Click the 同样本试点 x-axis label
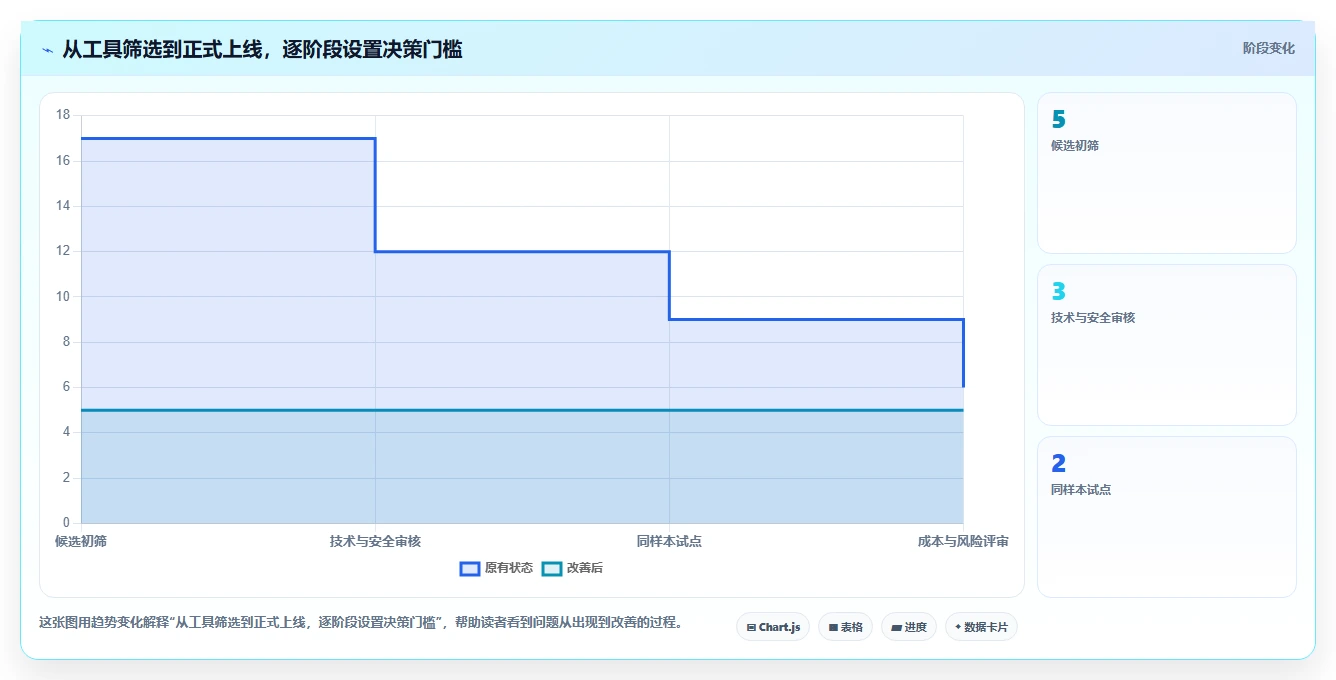Image resolution: width=1336 pixels, height=680 pixels. 669,541
